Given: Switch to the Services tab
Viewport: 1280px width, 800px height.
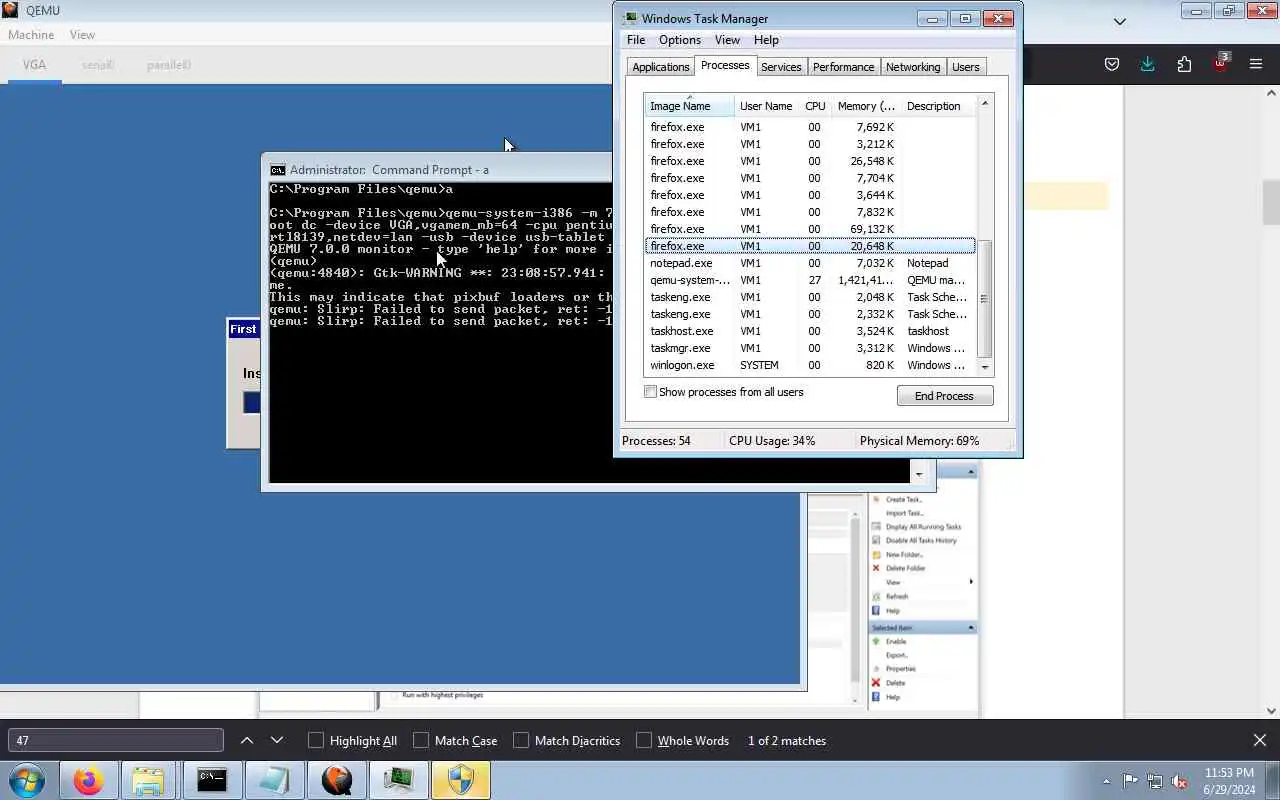Looking at the screenshot, I should point(781,67).
